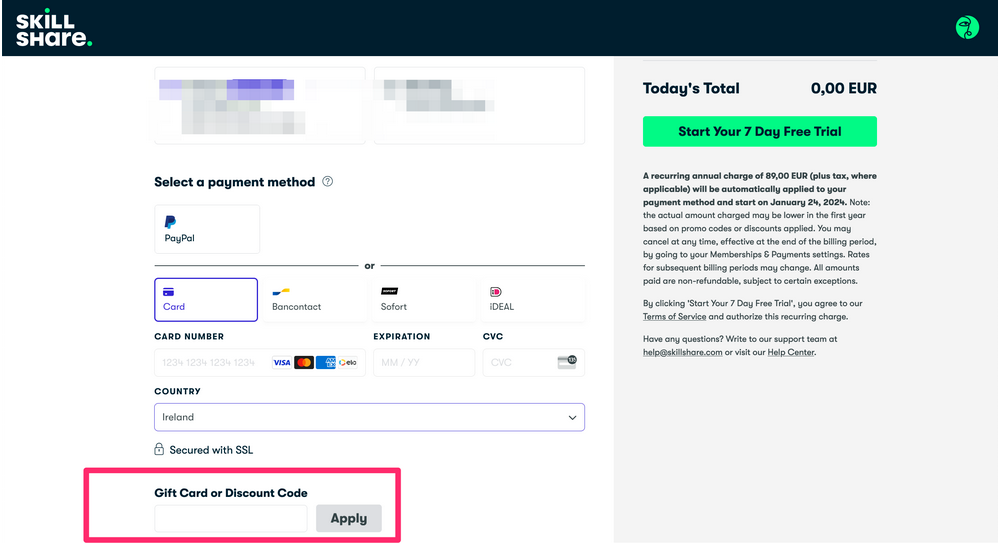Click the help icon beside payment method
Image resolution: width=998 pixels, height=543 pixels.
(328, 182)
